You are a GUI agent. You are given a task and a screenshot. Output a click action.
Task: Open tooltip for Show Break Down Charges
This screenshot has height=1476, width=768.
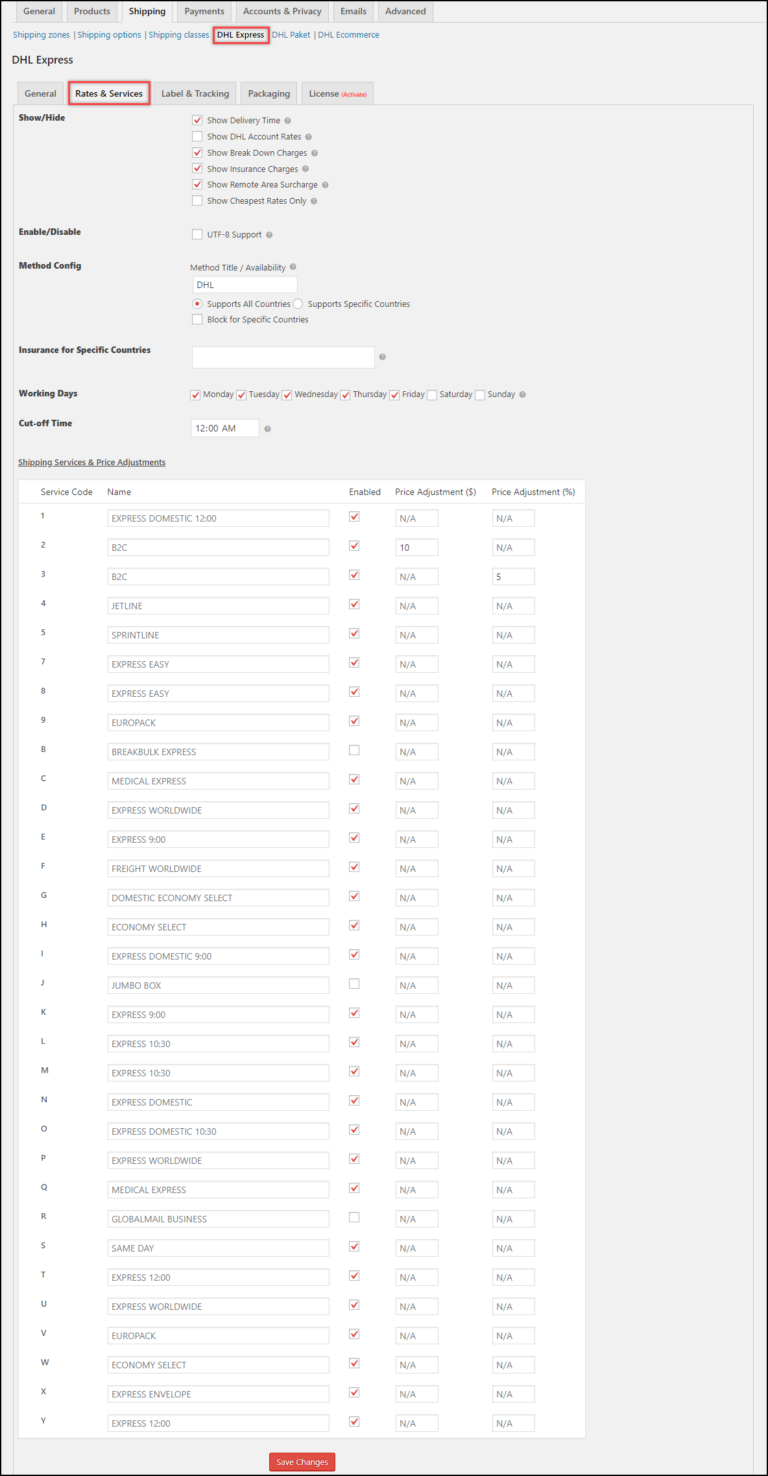[x=313, y=152]
